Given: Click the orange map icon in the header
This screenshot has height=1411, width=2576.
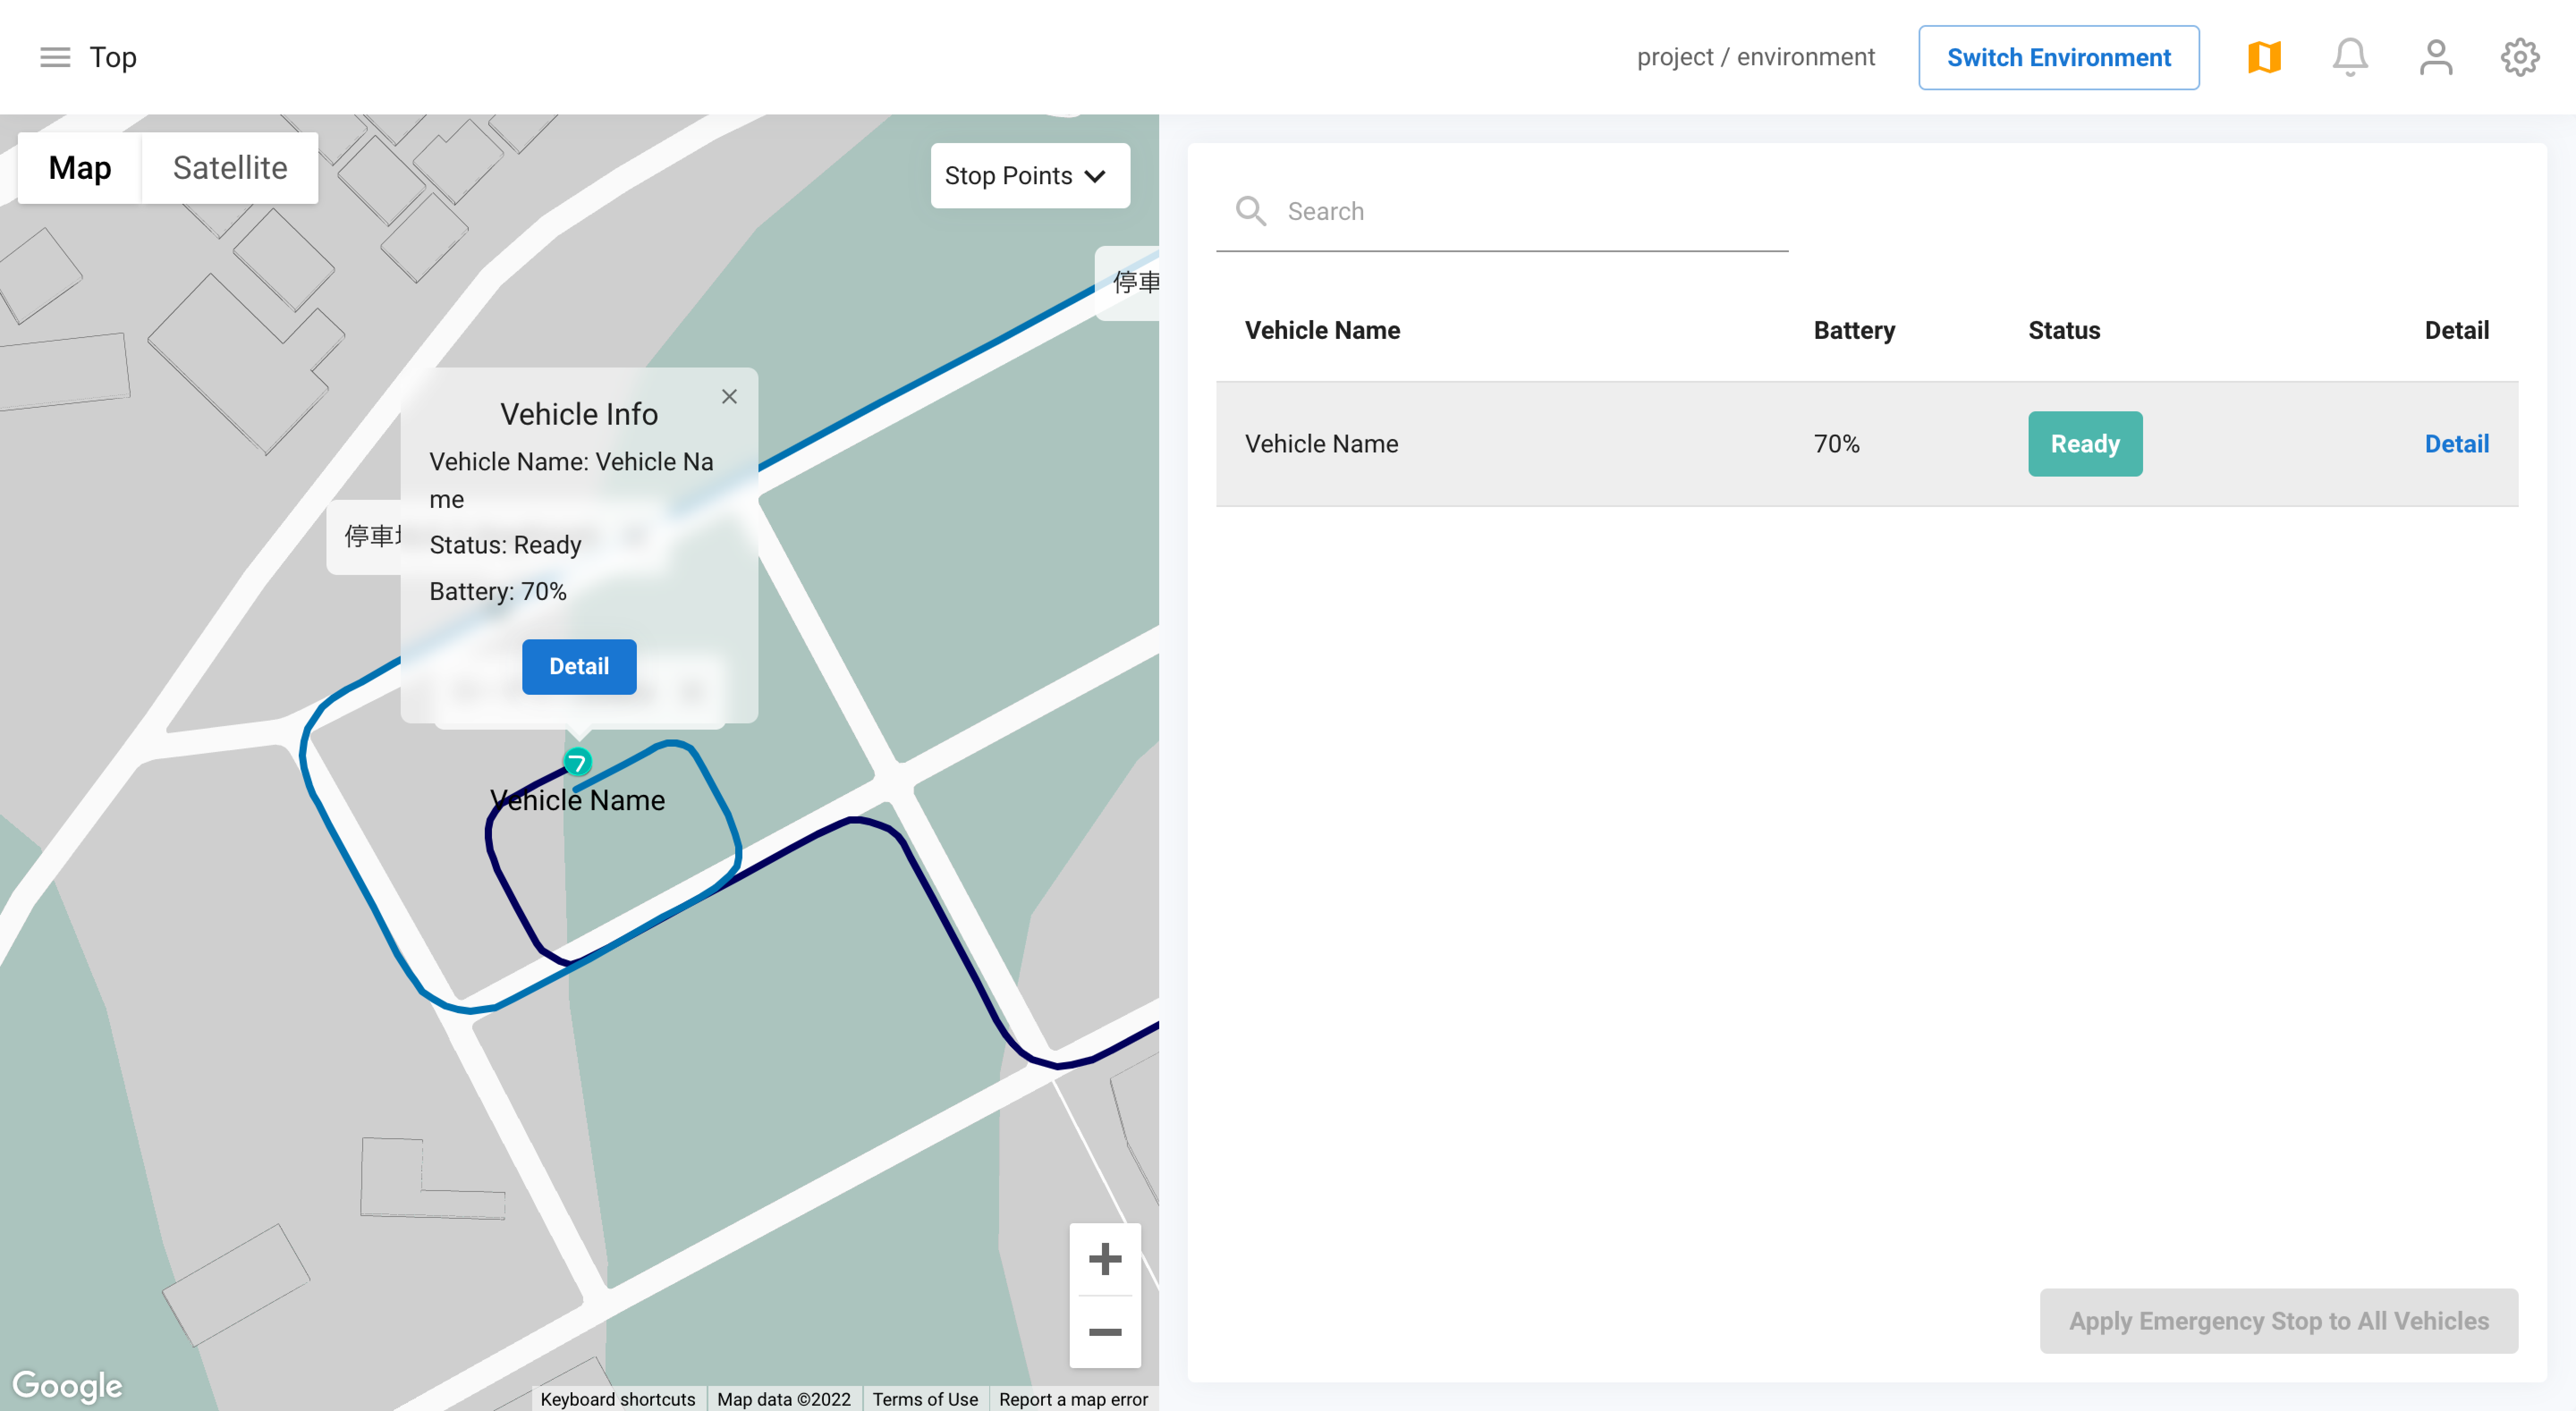Looking at the screenshot, I should click(2264, 57).
